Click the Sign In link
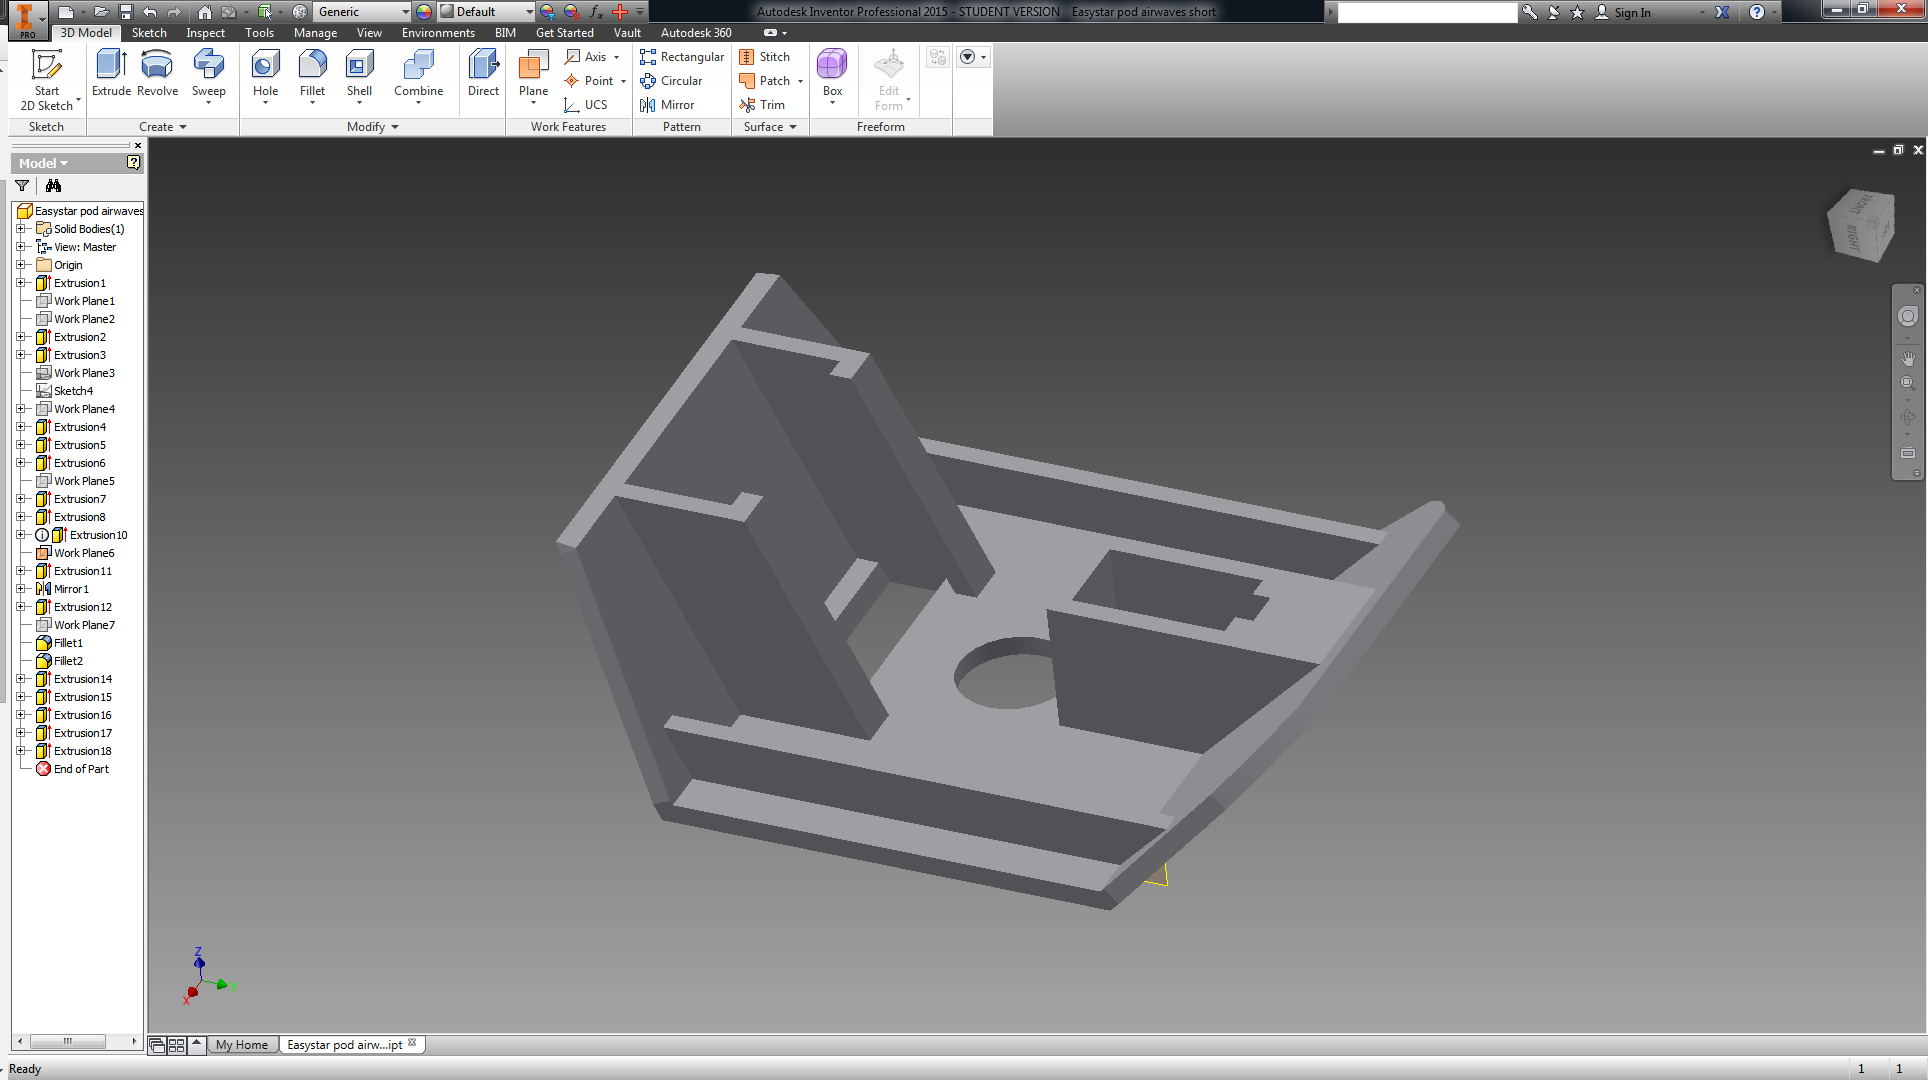1928x1080 pixels. tap(1632, 12)
